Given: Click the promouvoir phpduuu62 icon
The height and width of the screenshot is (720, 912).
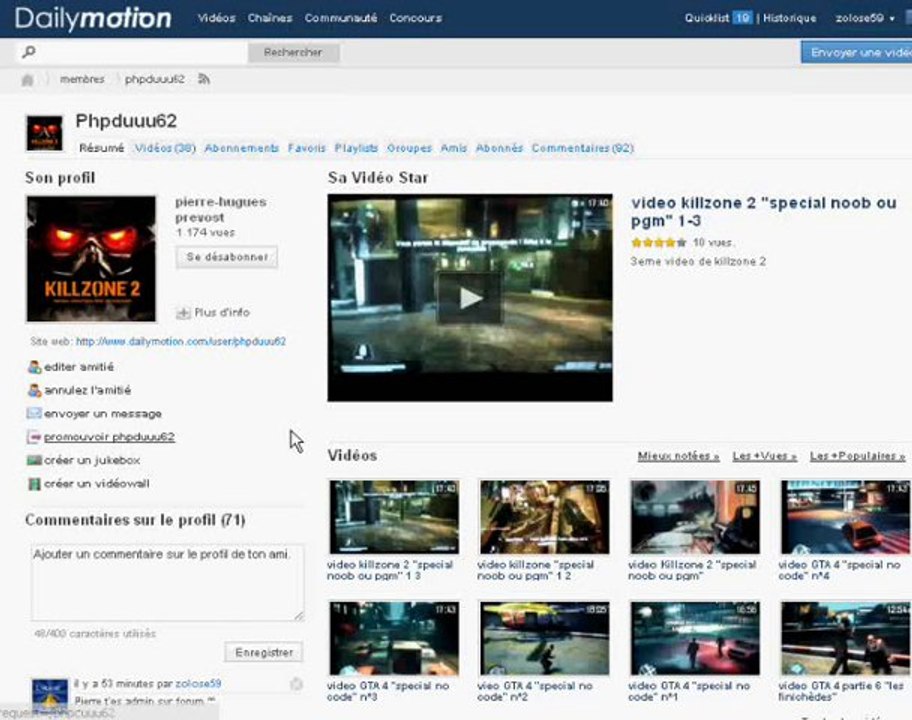Looking at the screenshot, I should coord(34,437).
